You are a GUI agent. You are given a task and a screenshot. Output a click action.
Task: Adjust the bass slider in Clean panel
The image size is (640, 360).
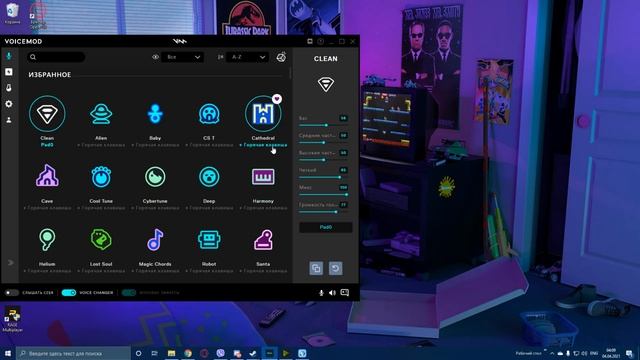323,125
